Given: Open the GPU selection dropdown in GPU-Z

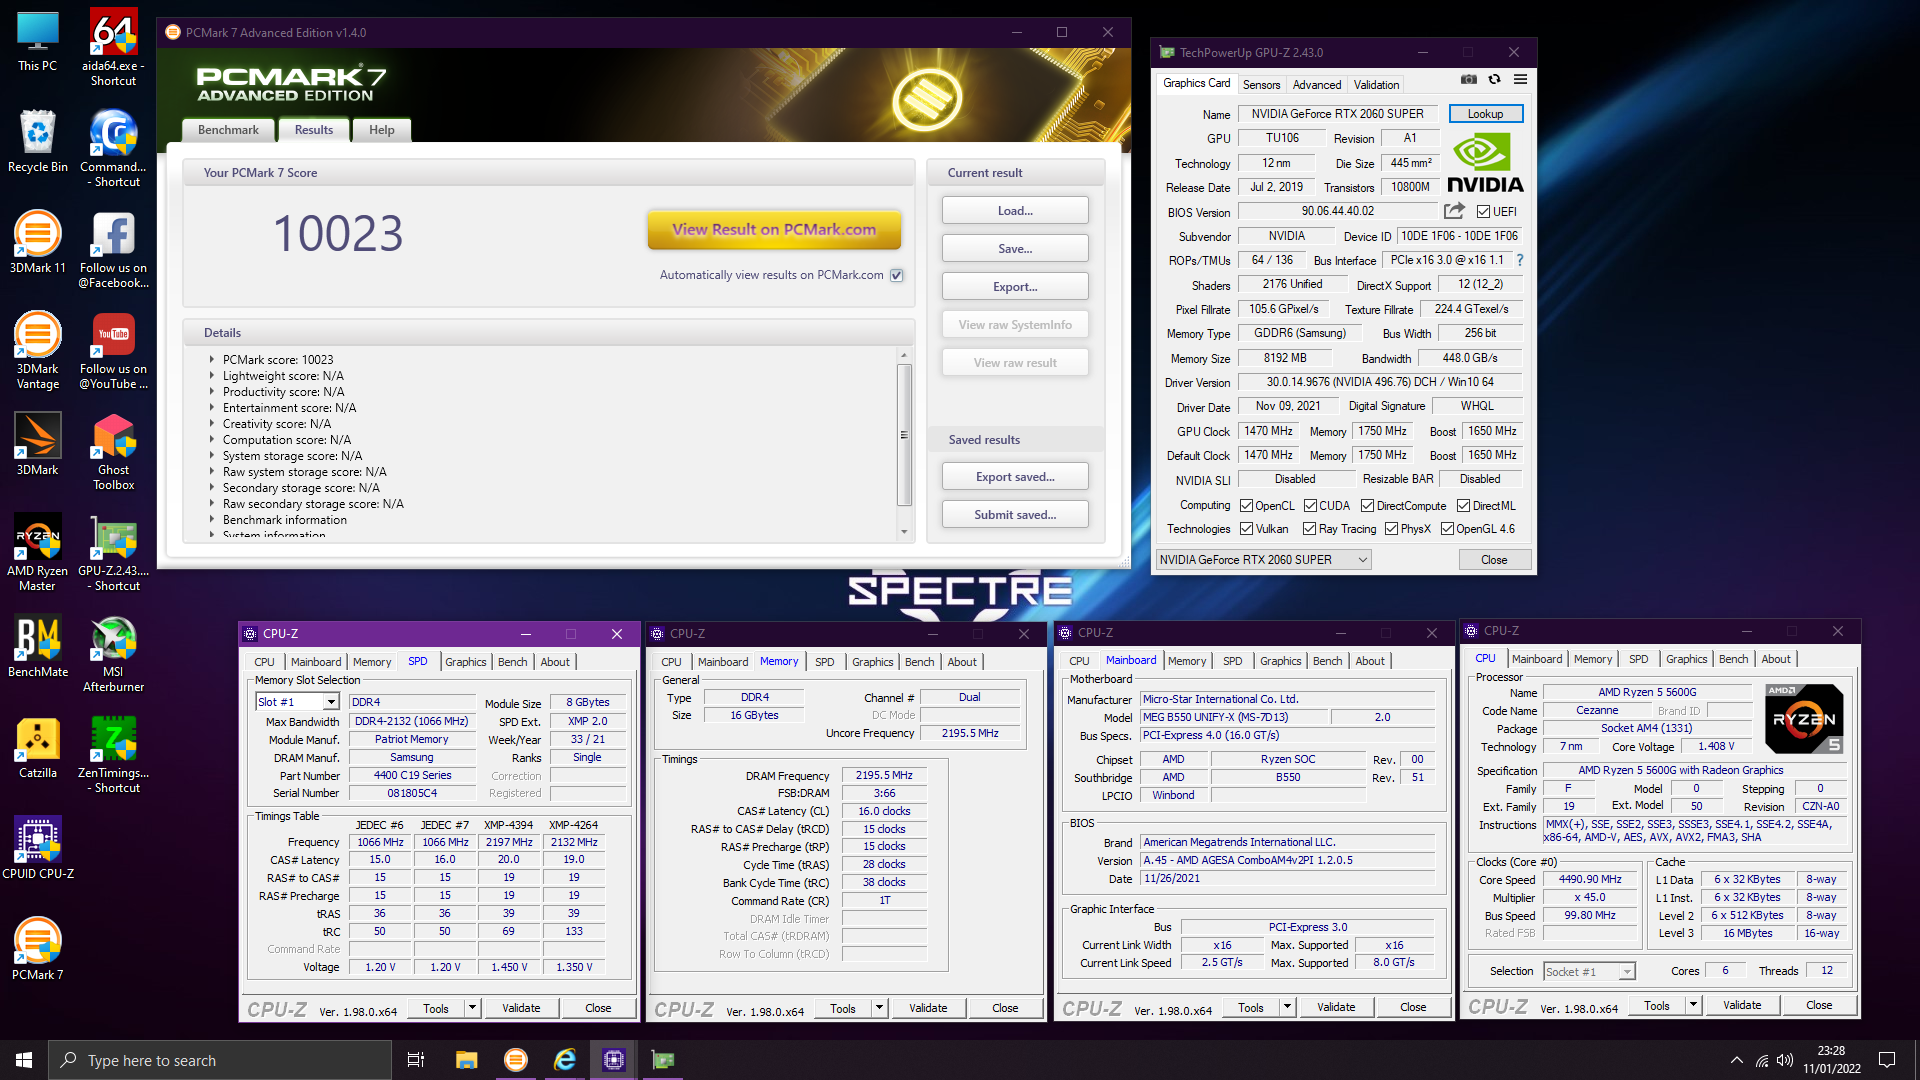Looking at the screenshot, I should click(x=1263, y=560).
